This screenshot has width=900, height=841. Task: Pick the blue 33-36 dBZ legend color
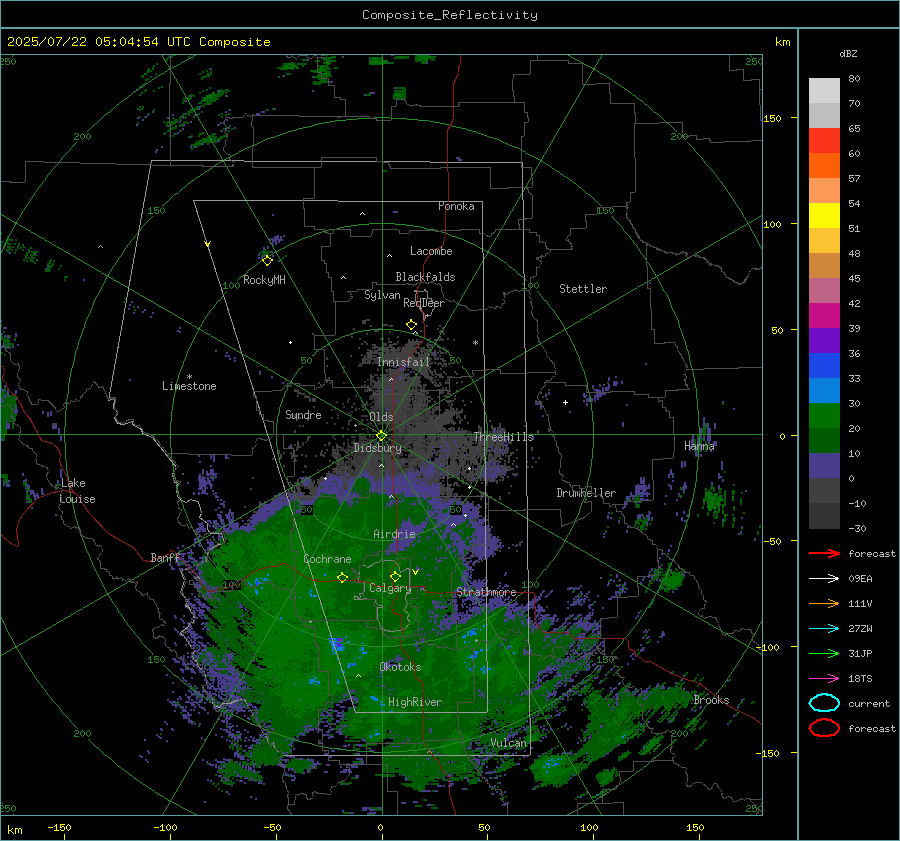824,366
